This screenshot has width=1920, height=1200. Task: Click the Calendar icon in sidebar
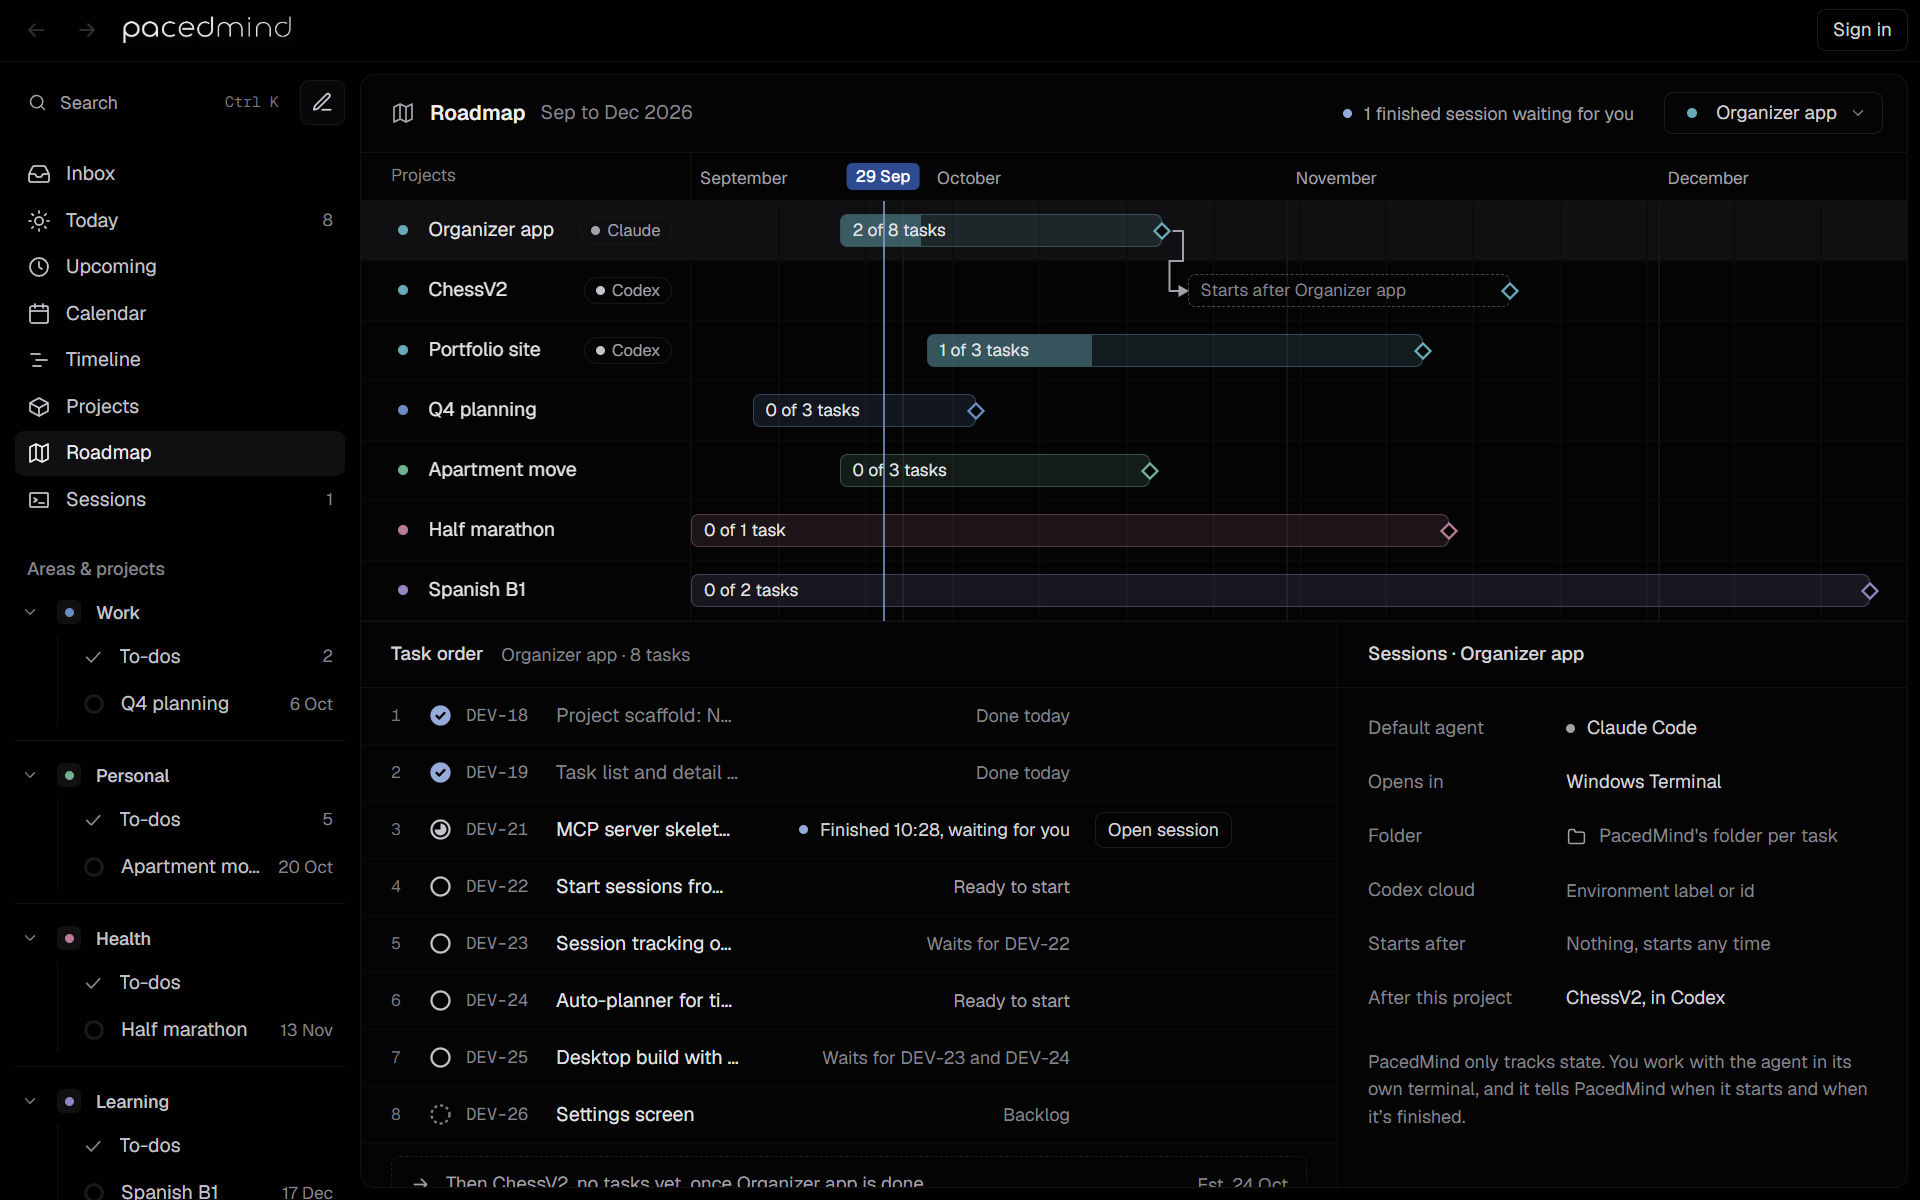(39, 314)
